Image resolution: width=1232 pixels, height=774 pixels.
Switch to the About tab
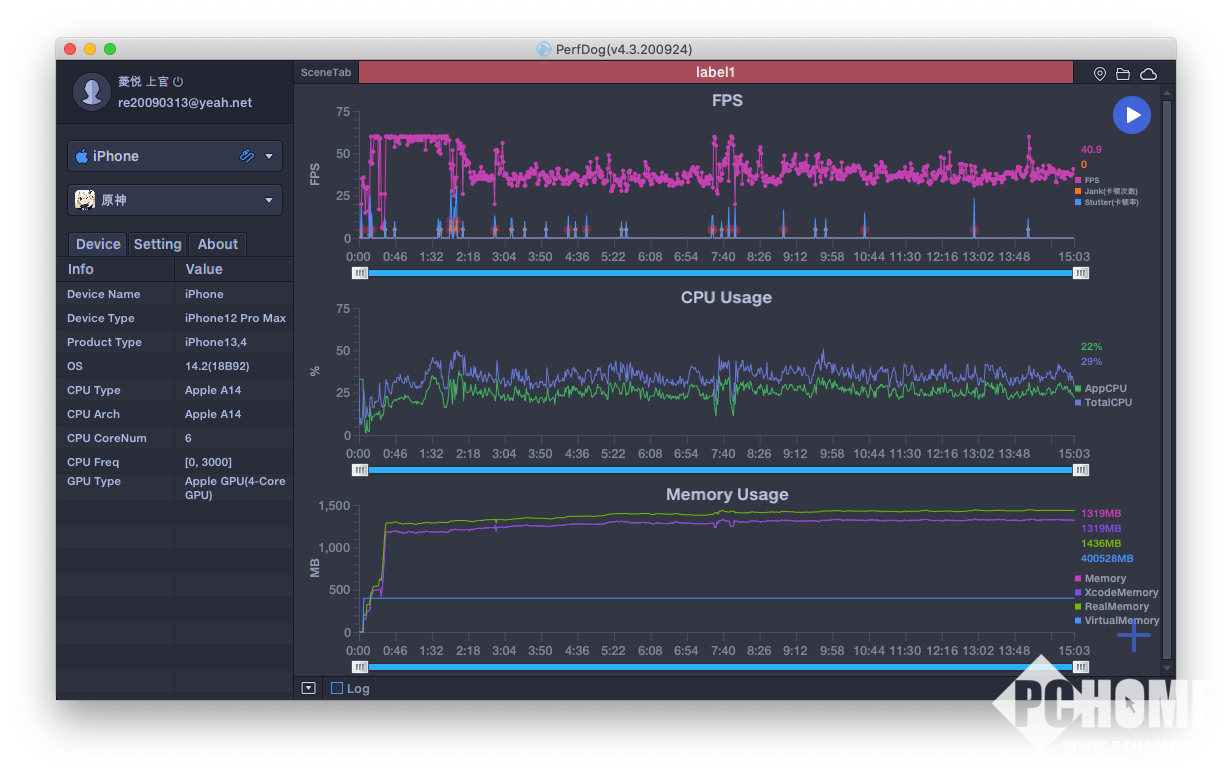click(217, 244)
